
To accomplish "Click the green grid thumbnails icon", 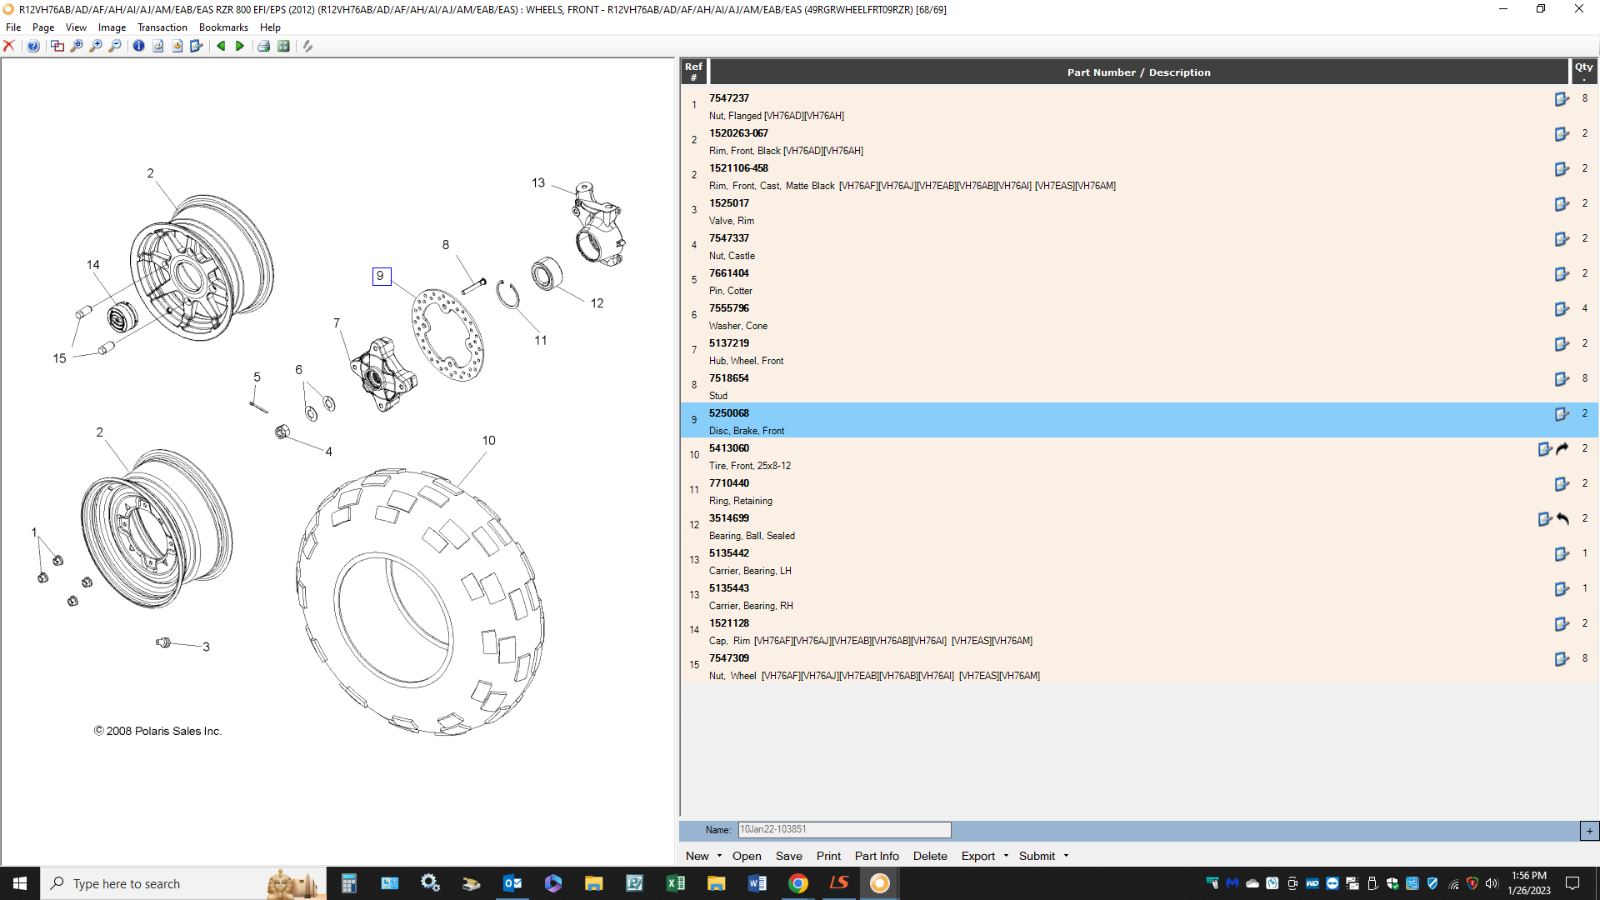I will click(284, 46).
